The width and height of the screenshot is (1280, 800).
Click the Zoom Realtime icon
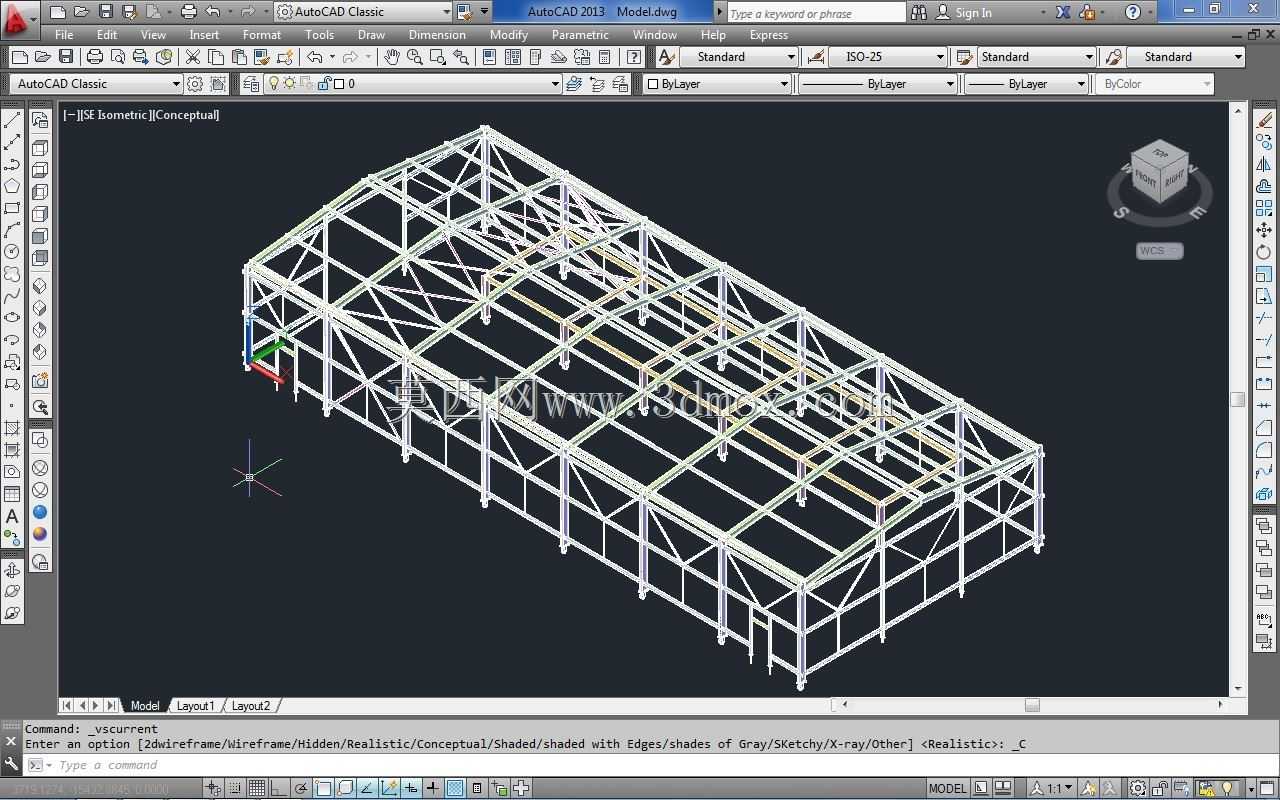click(x=414, y=57)
